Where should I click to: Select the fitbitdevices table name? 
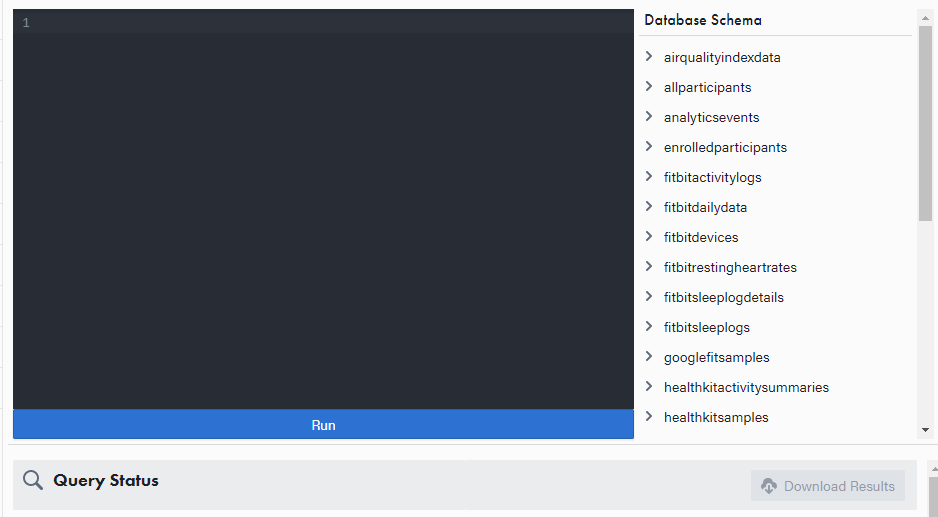[701, 237]
